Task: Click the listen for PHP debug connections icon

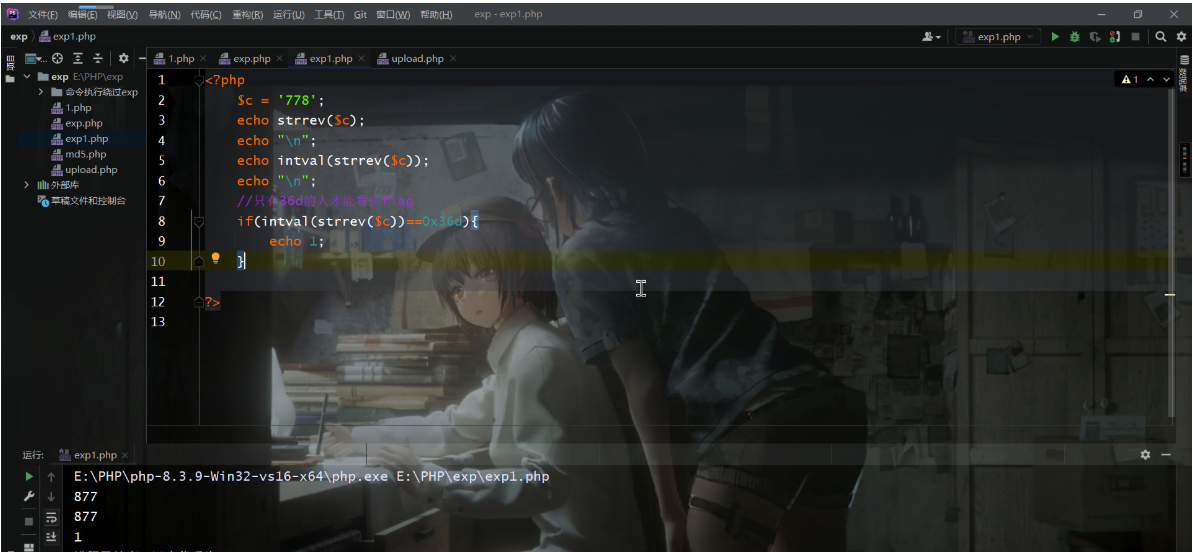Action: [x=1115, y=36]
